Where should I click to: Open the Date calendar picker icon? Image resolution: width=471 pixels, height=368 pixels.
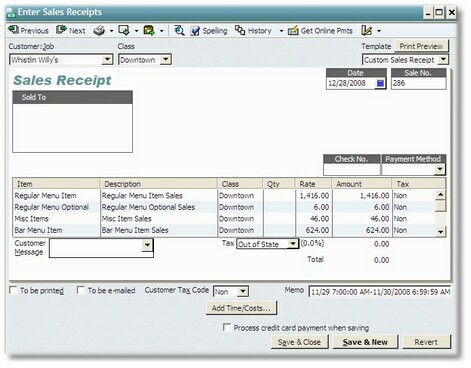pyautogui.click(x=380, y=83)
